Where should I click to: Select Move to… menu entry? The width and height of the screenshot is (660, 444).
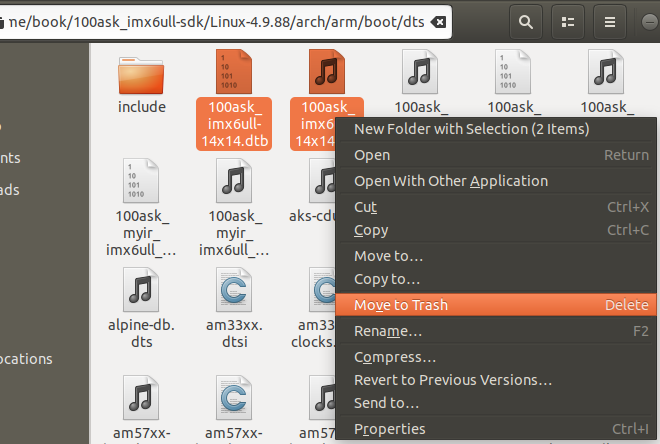[x=496, y=256]
